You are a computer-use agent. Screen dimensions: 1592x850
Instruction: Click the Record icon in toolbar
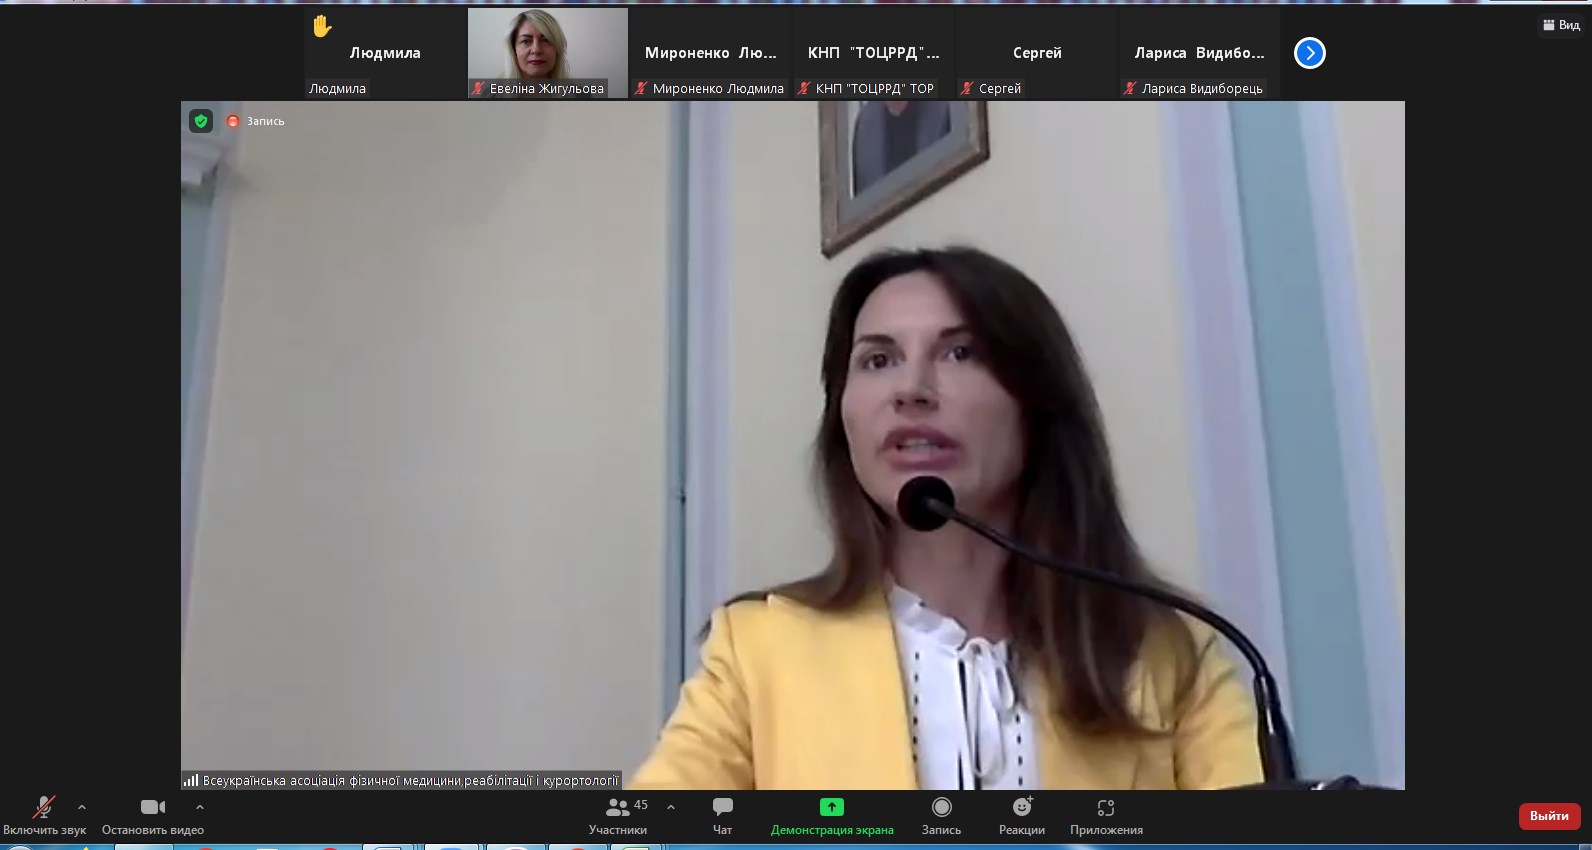(x=941, y=807)
